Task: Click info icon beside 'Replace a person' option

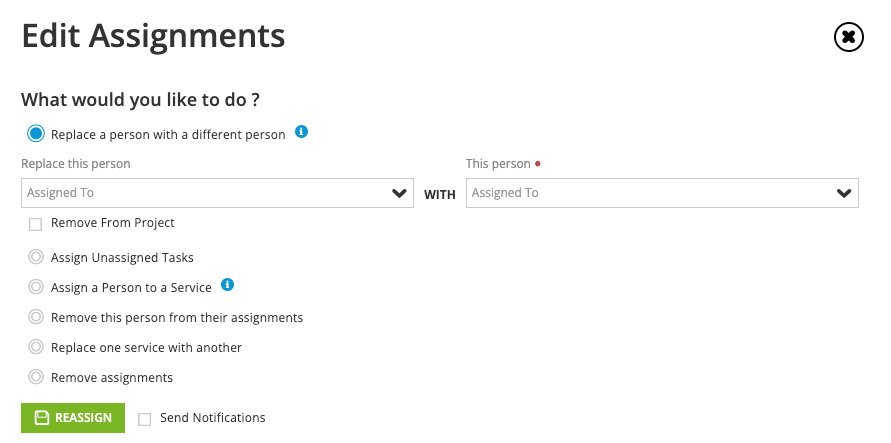Action: [x=301, y=132]
